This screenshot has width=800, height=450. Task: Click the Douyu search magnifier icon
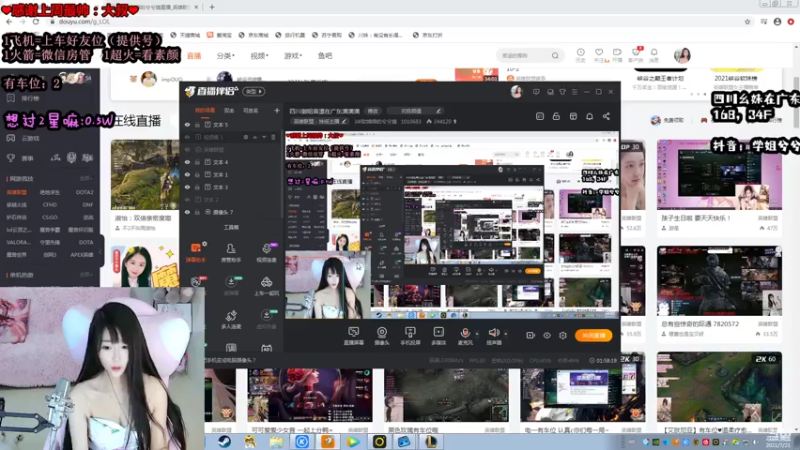pos(555,56)
